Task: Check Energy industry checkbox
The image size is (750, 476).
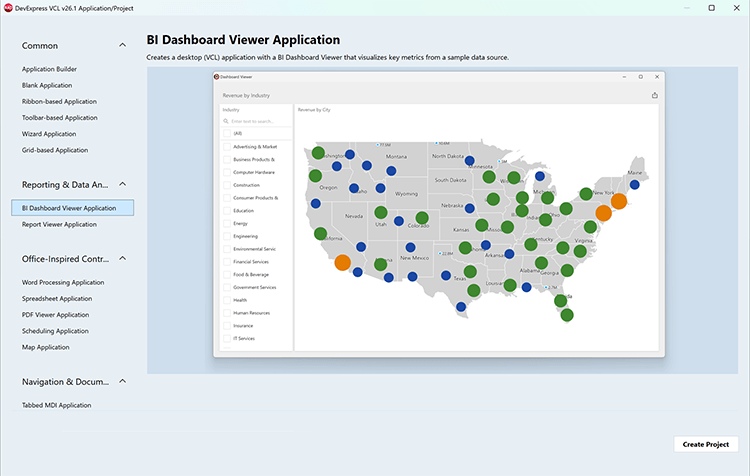Action: click(227, 223)
